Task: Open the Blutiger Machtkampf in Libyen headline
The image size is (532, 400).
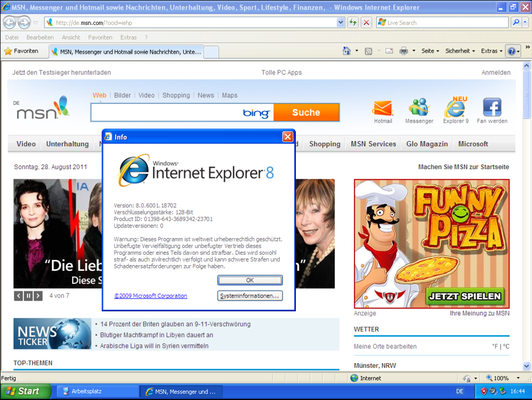Action: coord(156,335)
